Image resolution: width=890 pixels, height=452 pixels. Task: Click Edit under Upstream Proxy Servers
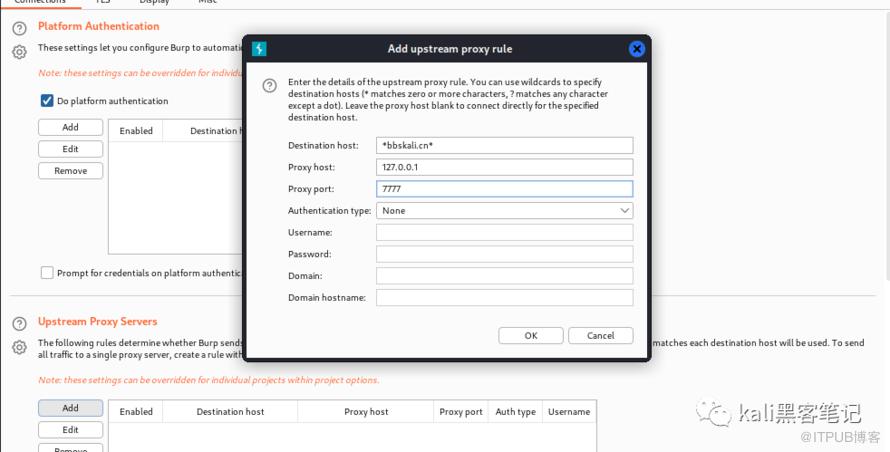pyautogui.click(x=70, y=430)
